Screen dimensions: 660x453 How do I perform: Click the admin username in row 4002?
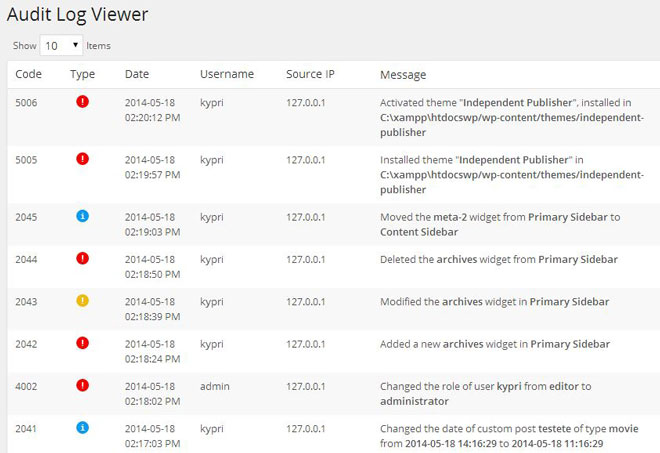[x=215, y=386]
